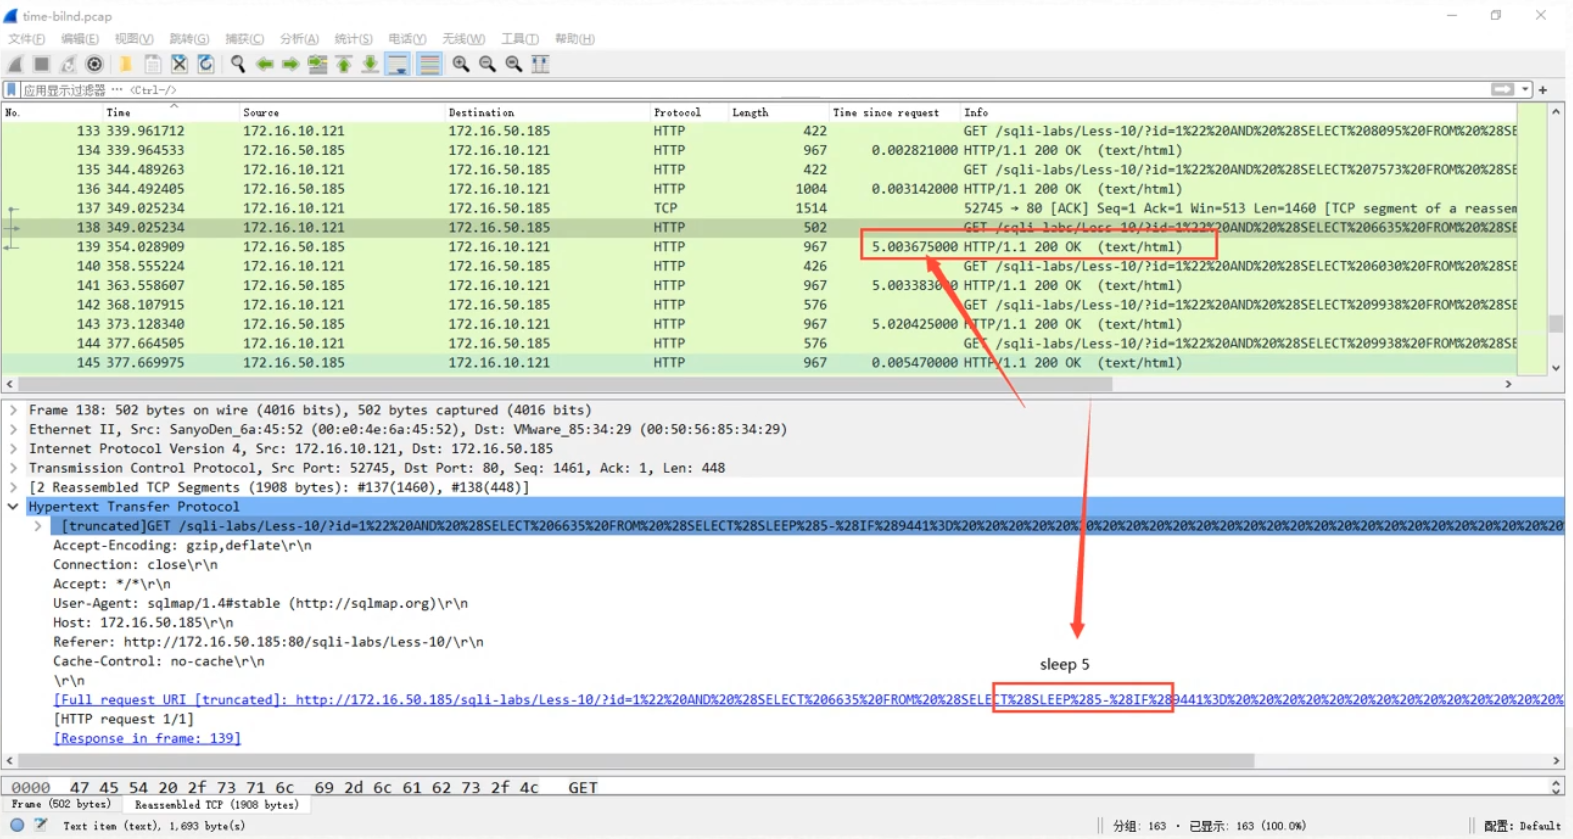Open display filter bookmark icon

point(12,90)
